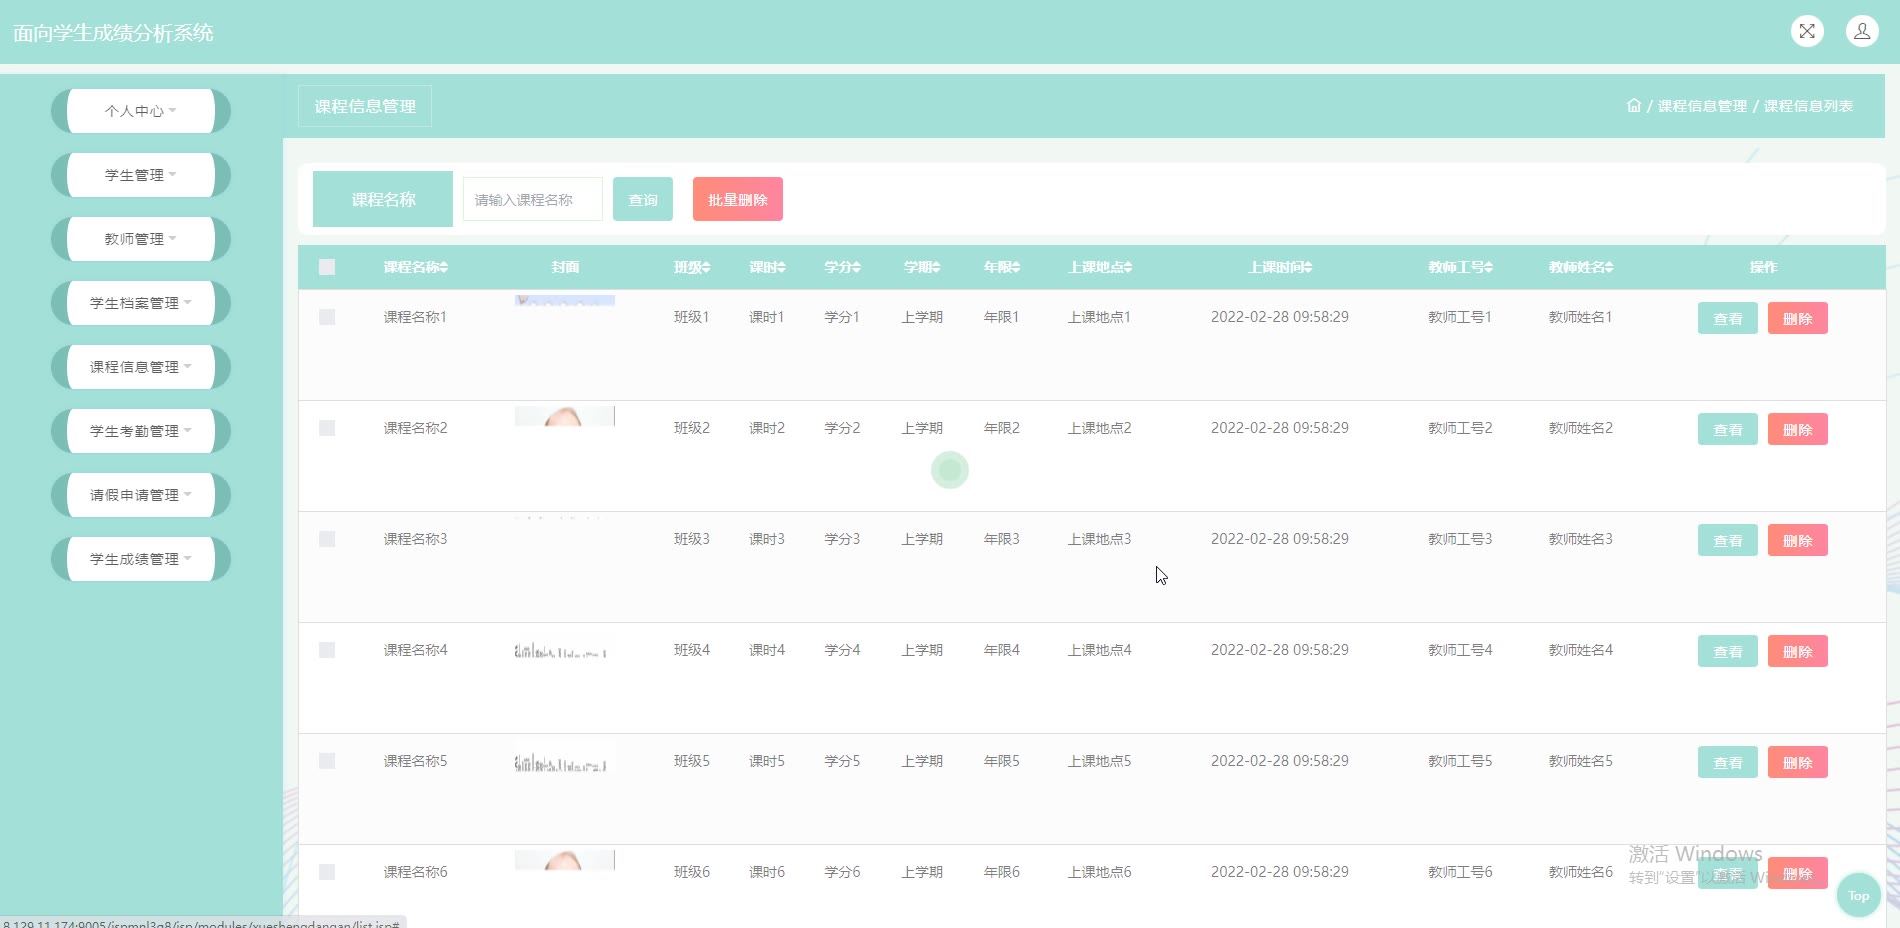1900x928 pixels.
Task: Check the box for 课程名称3 row
Action: click(x=327, y=539)
